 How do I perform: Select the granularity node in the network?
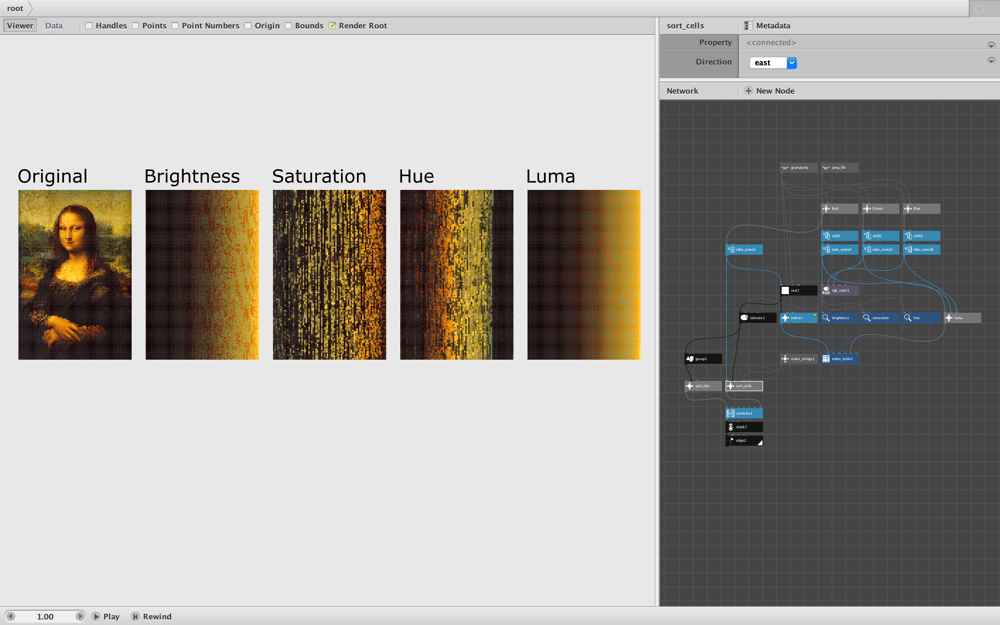[798, 168]
